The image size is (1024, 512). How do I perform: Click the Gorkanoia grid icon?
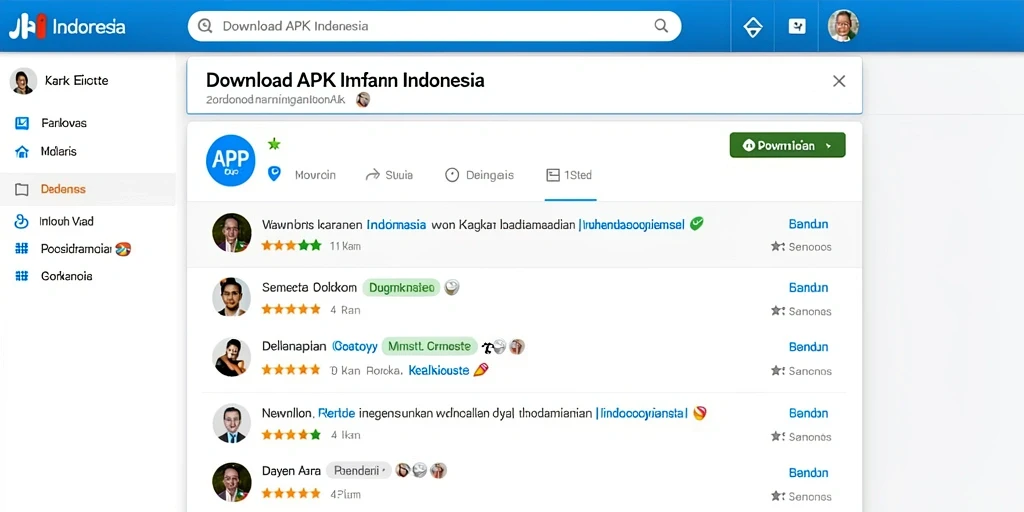[22, 276]
